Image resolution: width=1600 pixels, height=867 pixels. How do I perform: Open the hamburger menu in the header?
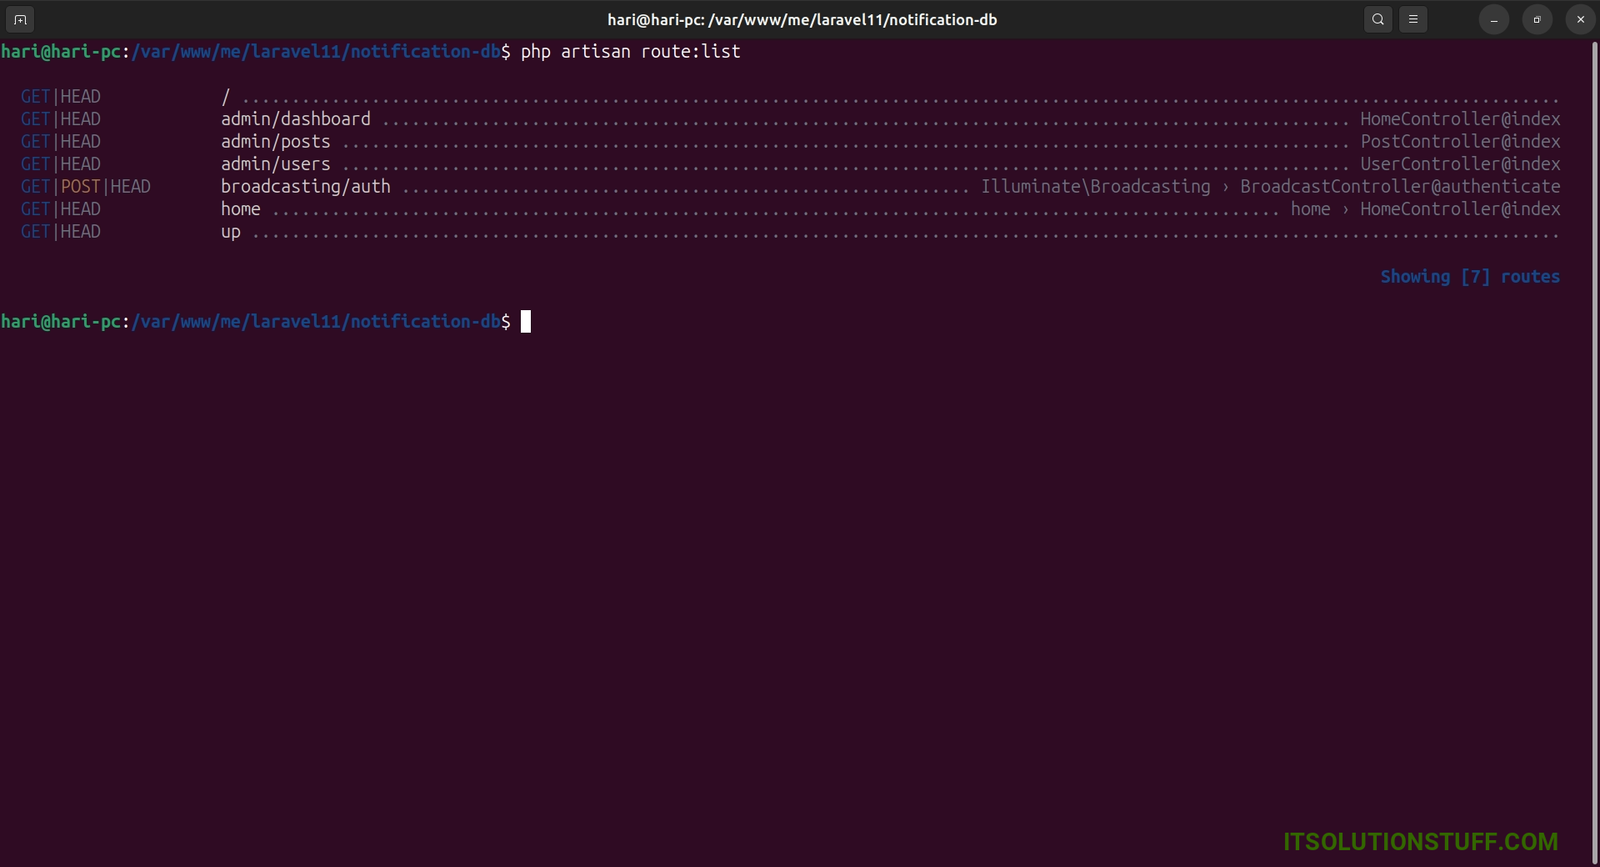1413,19
